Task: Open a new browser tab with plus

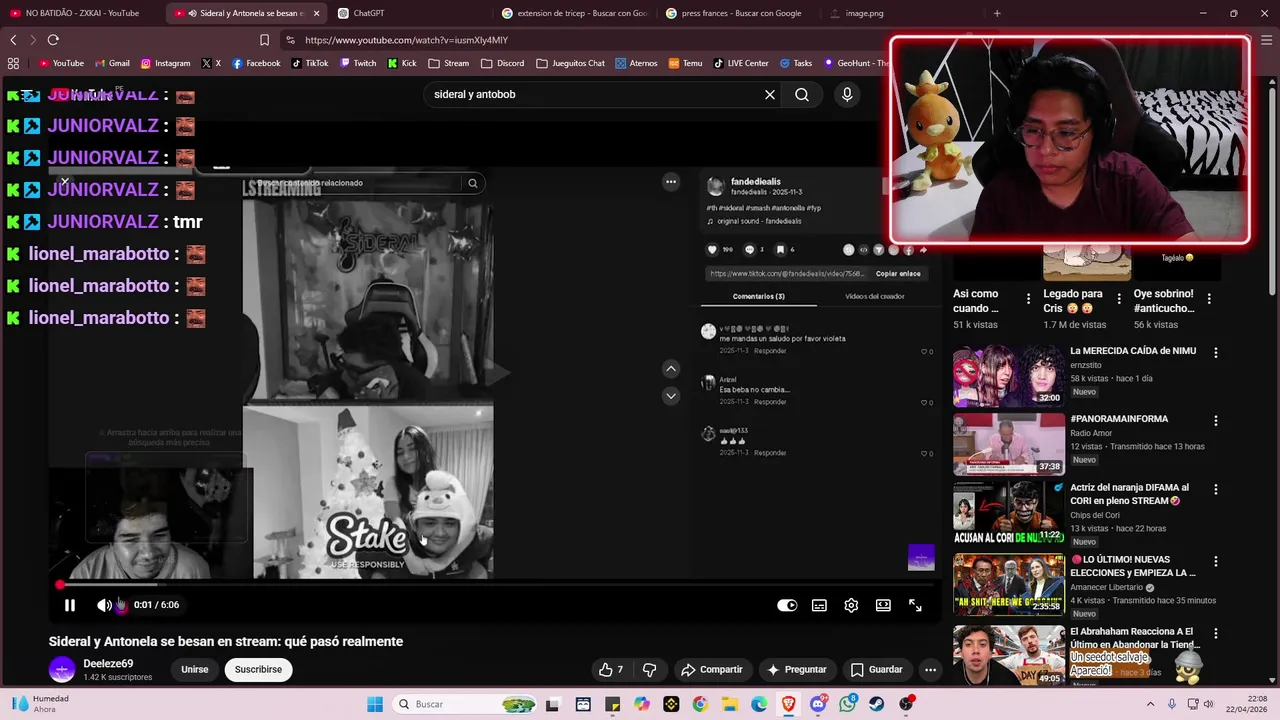Action: [996, 13]
